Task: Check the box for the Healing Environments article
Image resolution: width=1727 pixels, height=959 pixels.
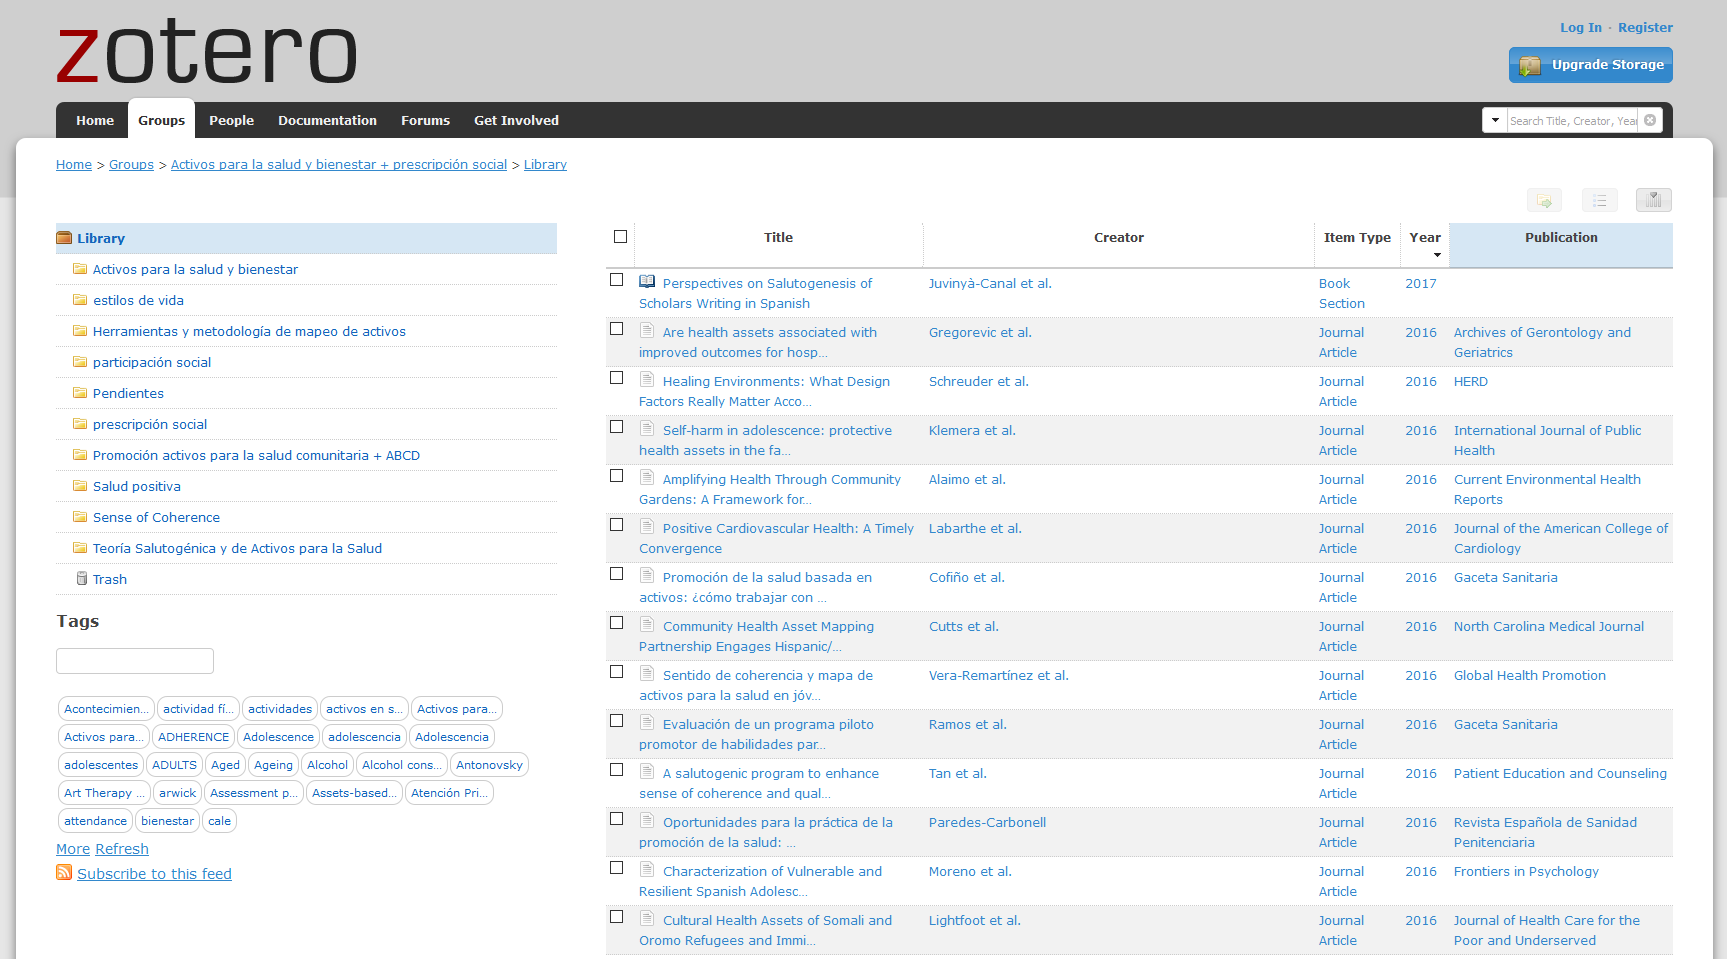Action: (617, 378)
